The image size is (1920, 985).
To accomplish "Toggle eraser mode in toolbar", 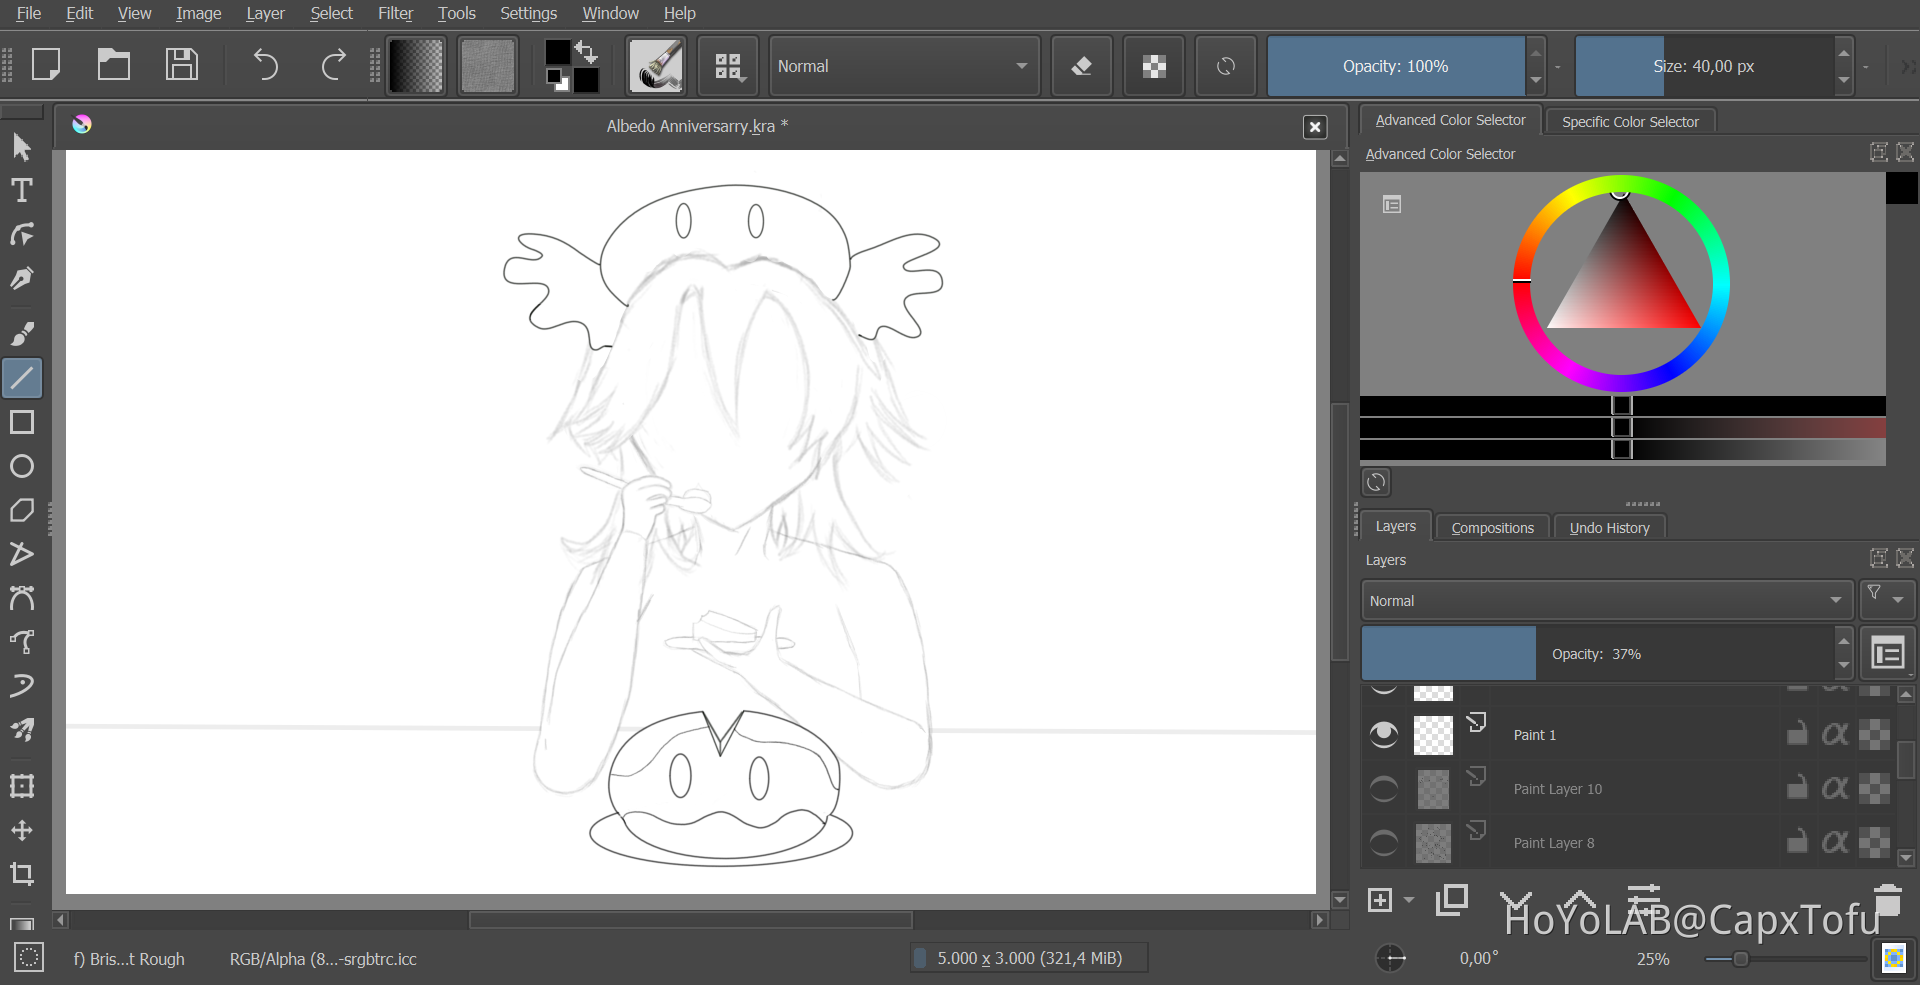I will click(1081, 66).
